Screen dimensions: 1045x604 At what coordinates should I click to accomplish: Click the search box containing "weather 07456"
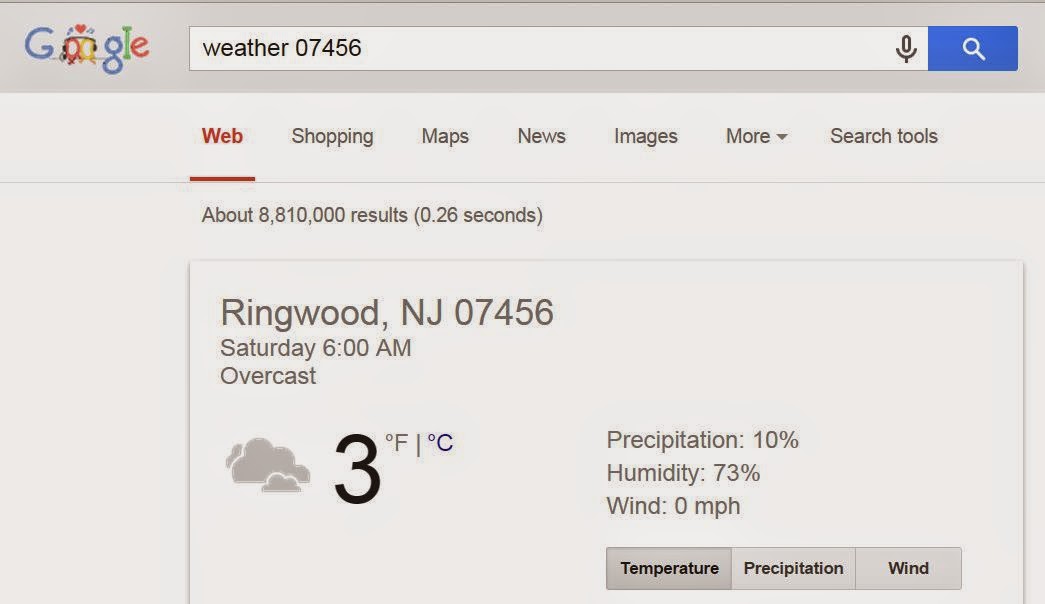[x=540, y=48]
